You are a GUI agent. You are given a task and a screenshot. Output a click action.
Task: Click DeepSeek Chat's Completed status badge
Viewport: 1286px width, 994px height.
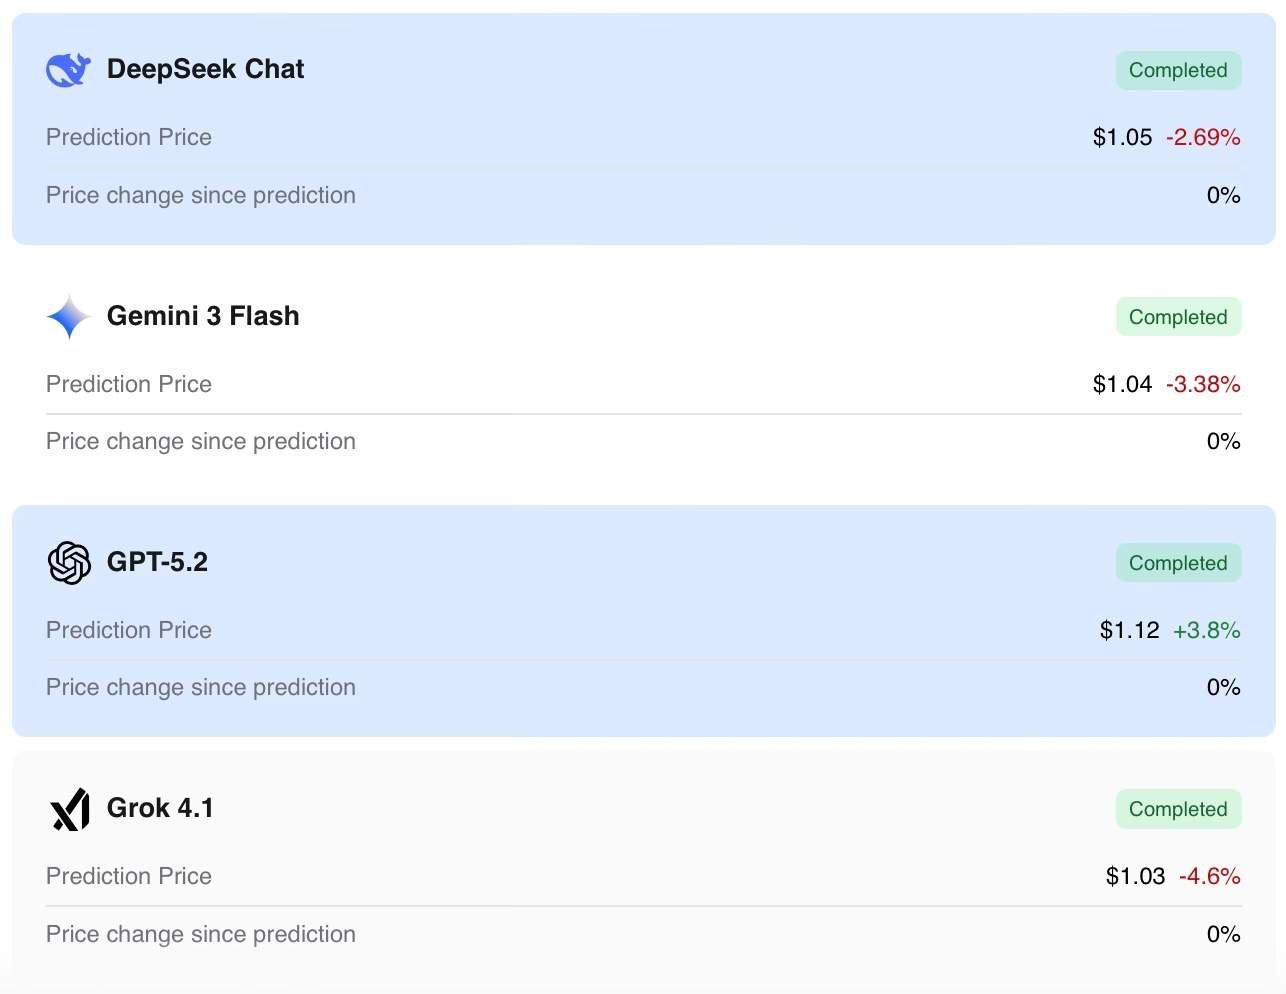coord(1178,70)
